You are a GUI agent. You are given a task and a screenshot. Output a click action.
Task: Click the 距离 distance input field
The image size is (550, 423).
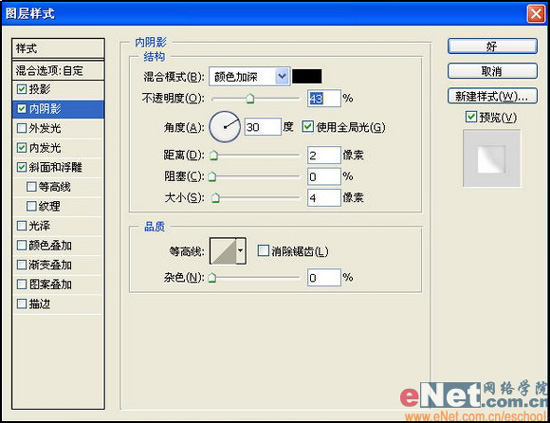coord(324,155)
